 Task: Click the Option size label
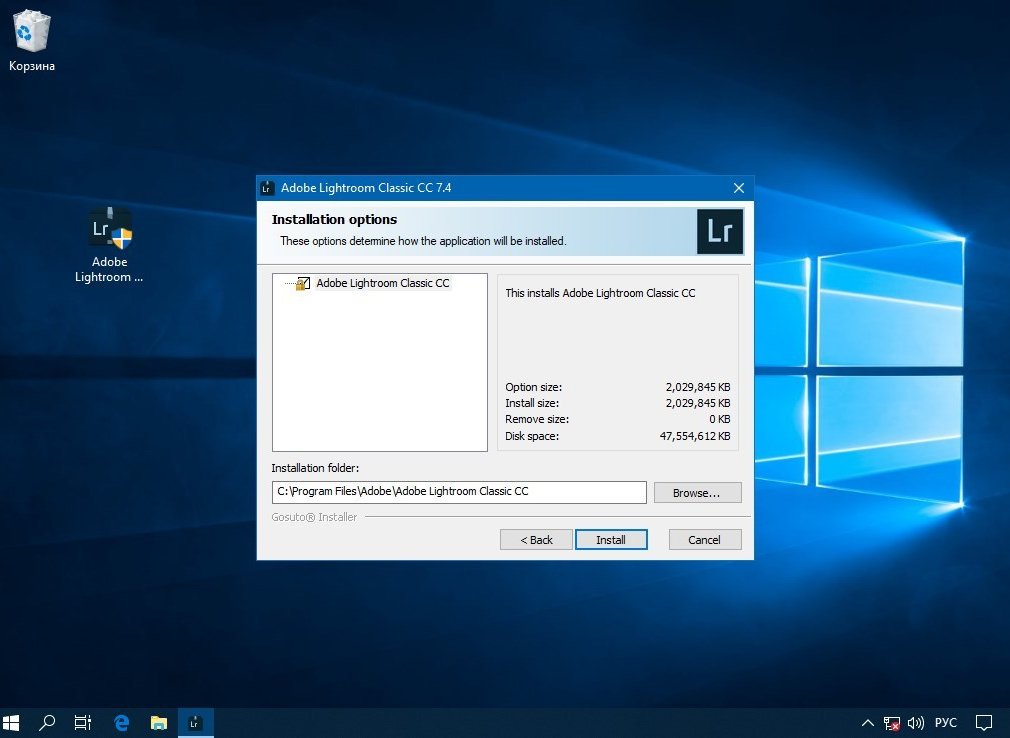click(533, 387)
